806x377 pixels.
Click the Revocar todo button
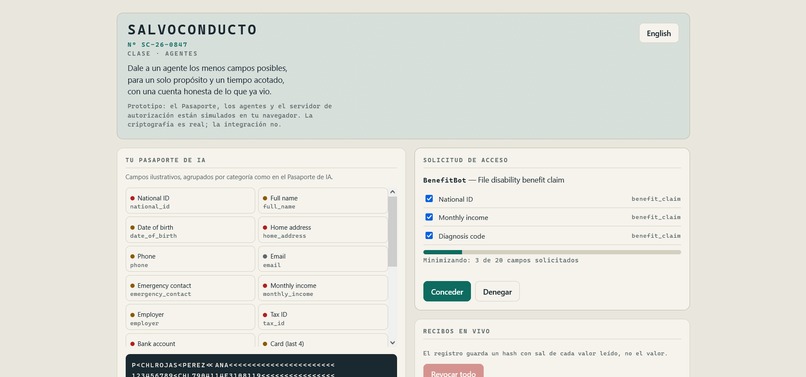[453, 372]
